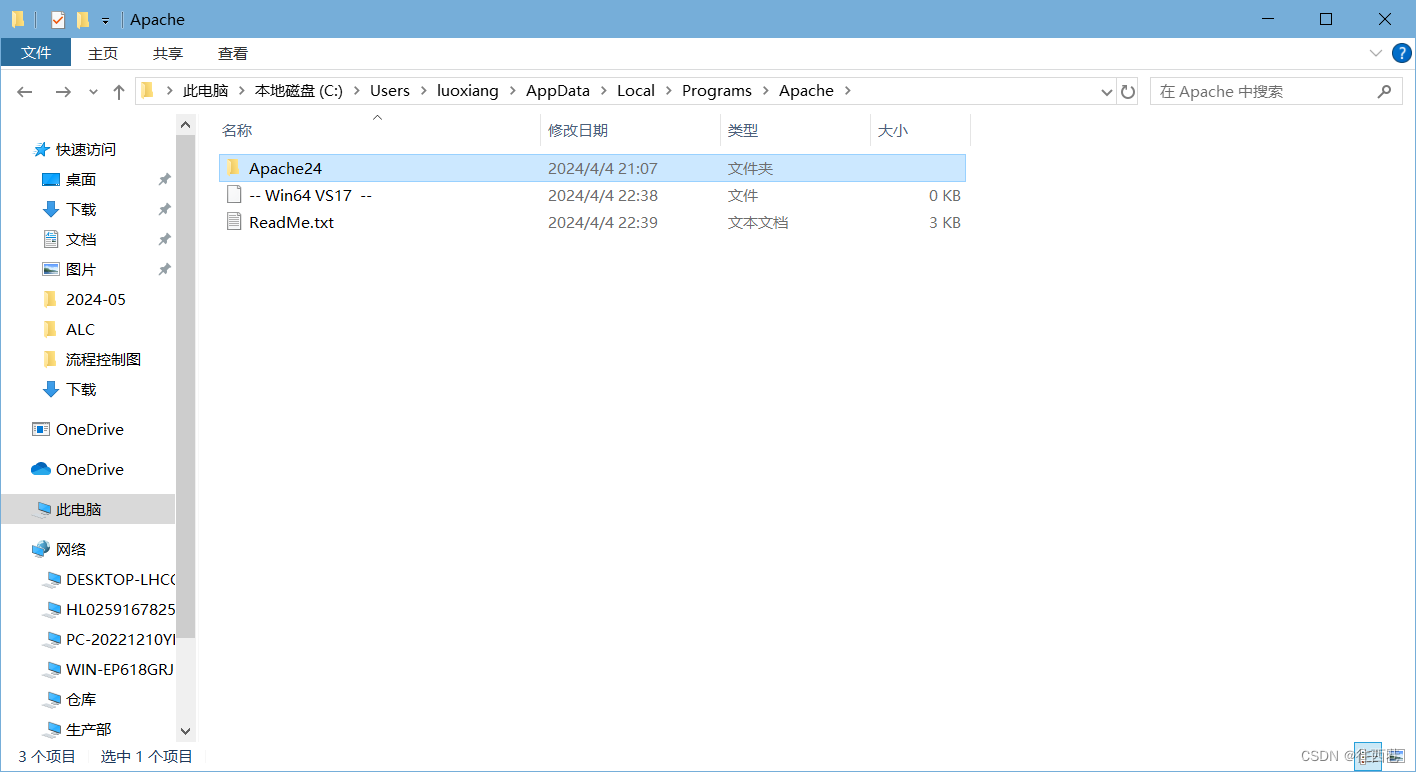Switch to the 主页 ribbon tab

point(103,53)
